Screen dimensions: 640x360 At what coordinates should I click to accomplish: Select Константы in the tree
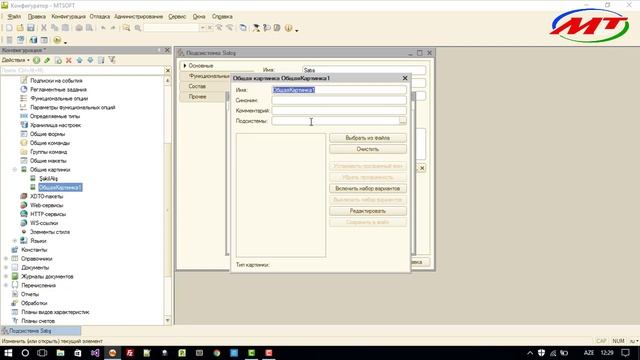click(x=34, y=250)
